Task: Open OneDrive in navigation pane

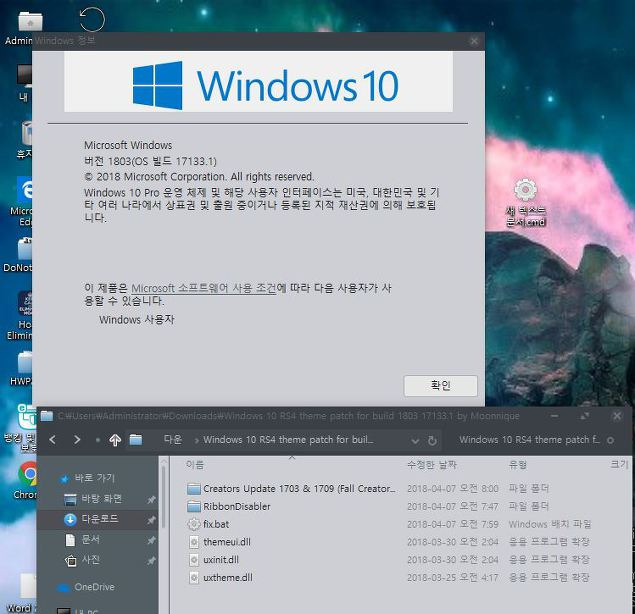Action: point(94,587)
